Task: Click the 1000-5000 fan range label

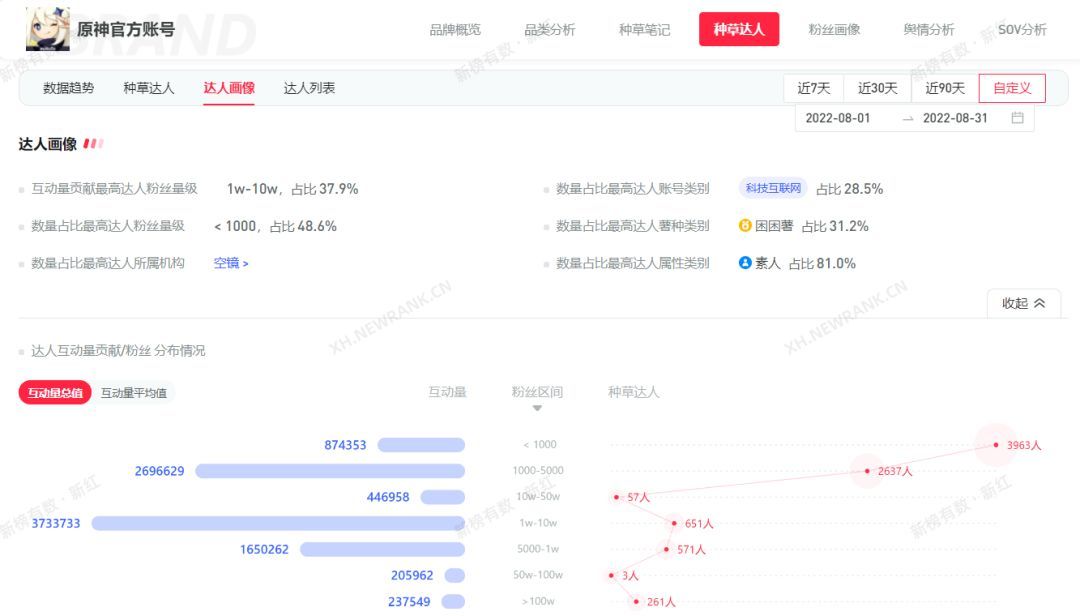Action: coord(538,471)
